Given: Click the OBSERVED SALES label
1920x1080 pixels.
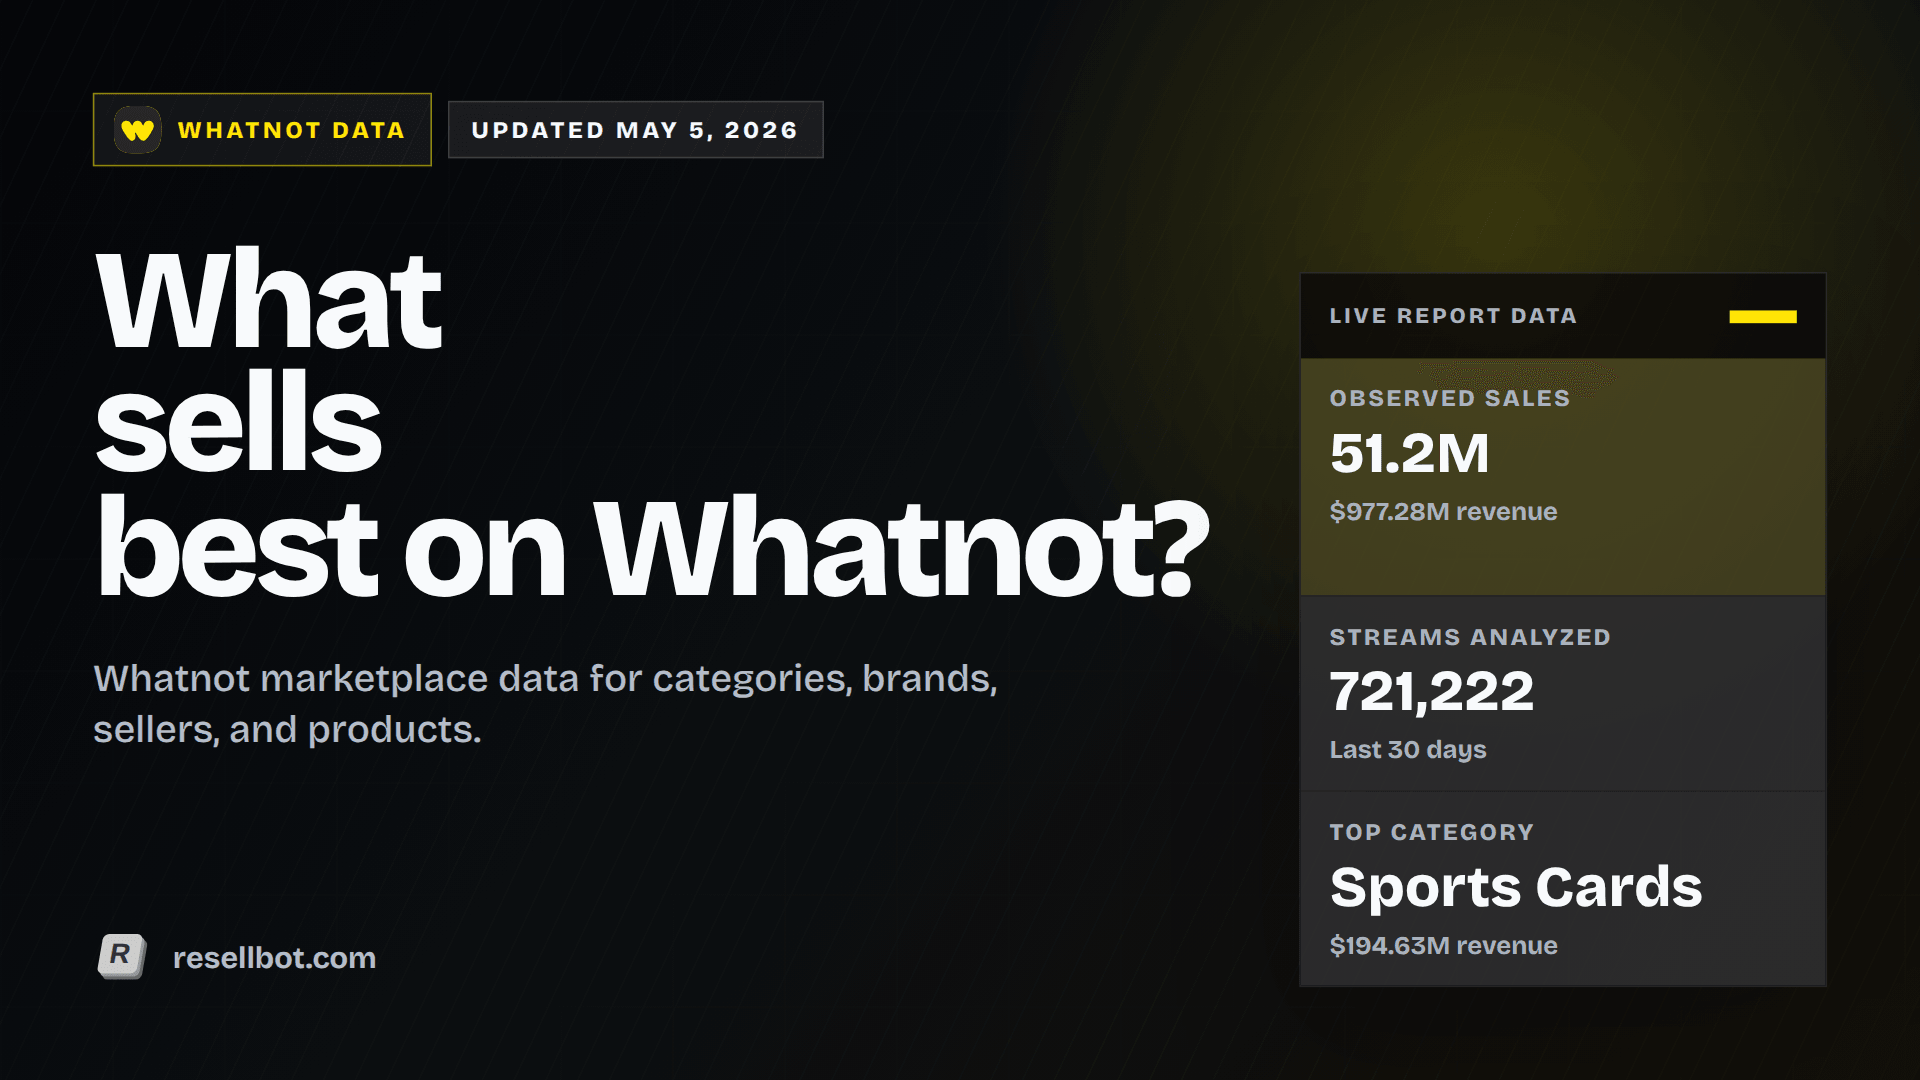Looking at the screenshot, I should pos(1450,398).
